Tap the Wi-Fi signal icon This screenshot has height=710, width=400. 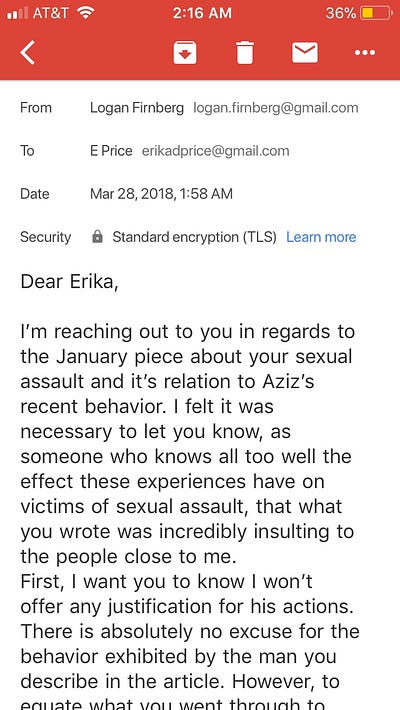85,13
